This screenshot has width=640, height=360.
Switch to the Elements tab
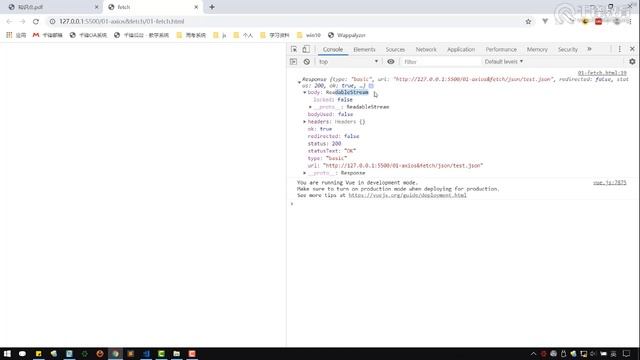click(x=364, y=49)
